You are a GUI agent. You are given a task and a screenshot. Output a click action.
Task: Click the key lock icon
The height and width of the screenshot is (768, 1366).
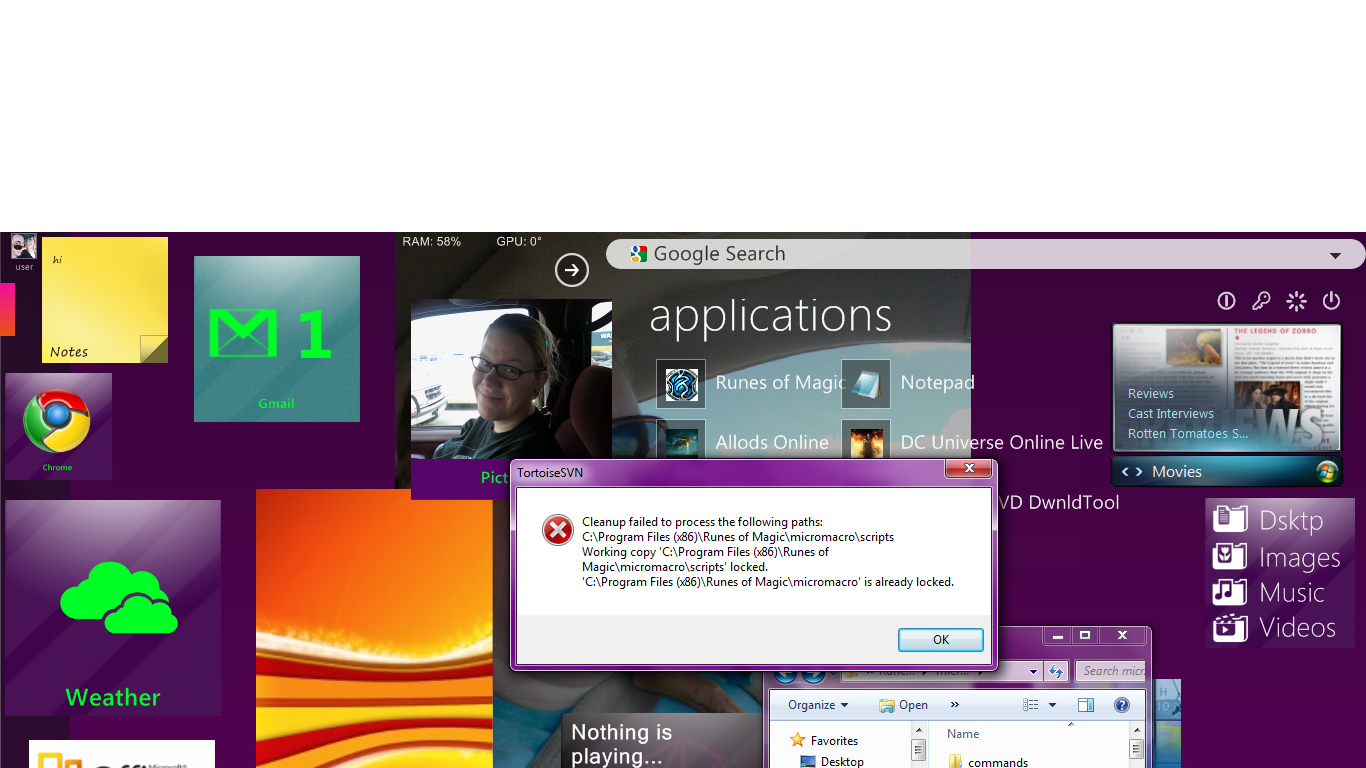coord(1261,301)
